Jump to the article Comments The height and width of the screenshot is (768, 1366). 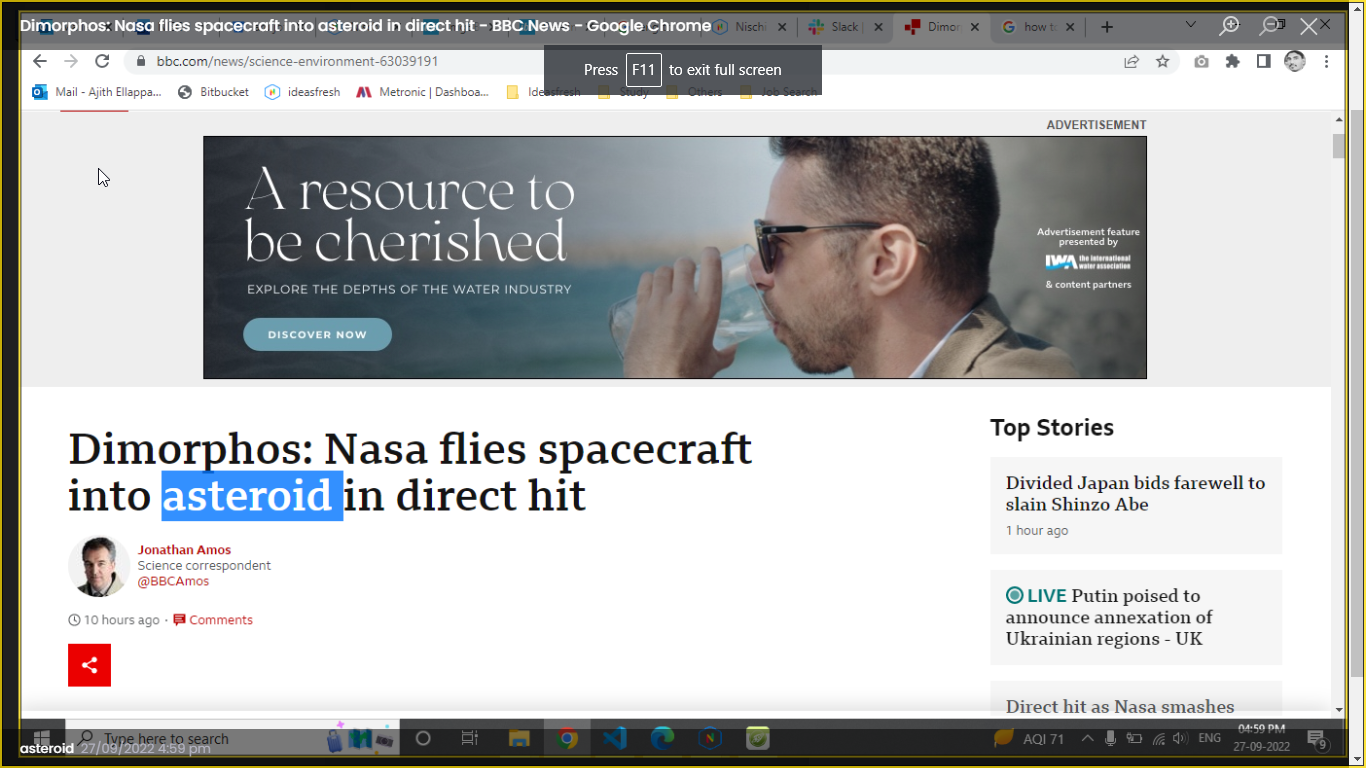click(x=213, y=620)
